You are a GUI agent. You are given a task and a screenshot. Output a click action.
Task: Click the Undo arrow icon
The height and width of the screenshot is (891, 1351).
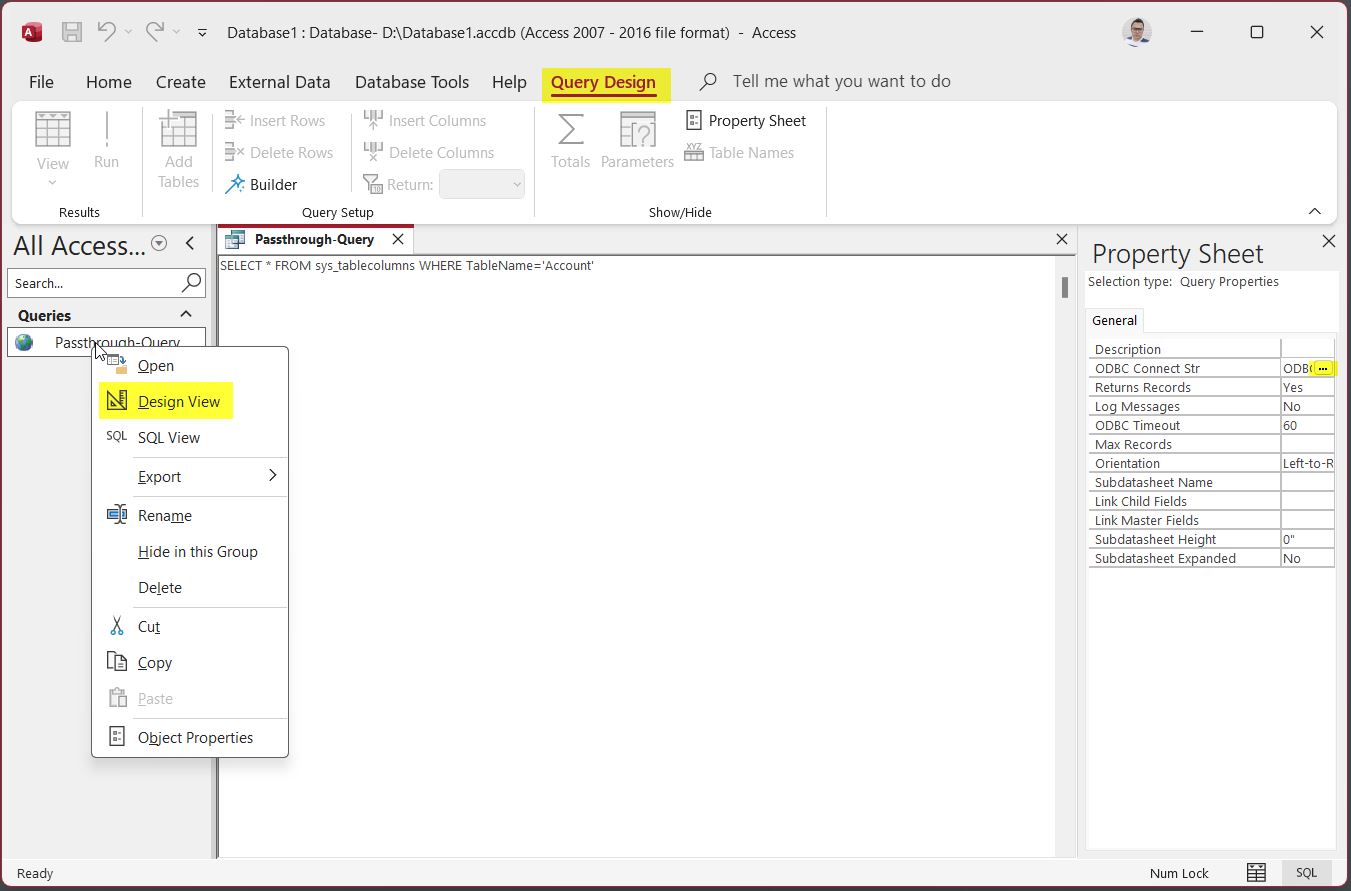coord(106,32)
